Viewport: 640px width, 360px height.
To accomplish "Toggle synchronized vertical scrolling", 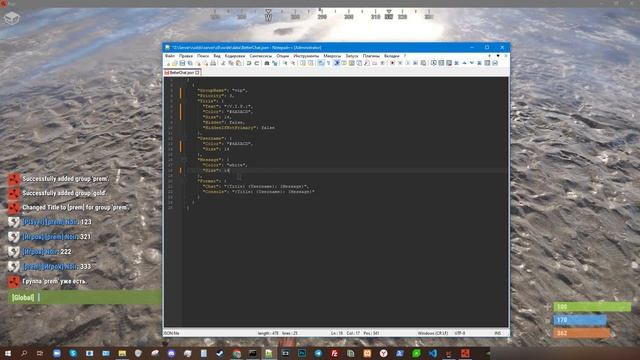I will pyautogui.click(x=302, y=63).
